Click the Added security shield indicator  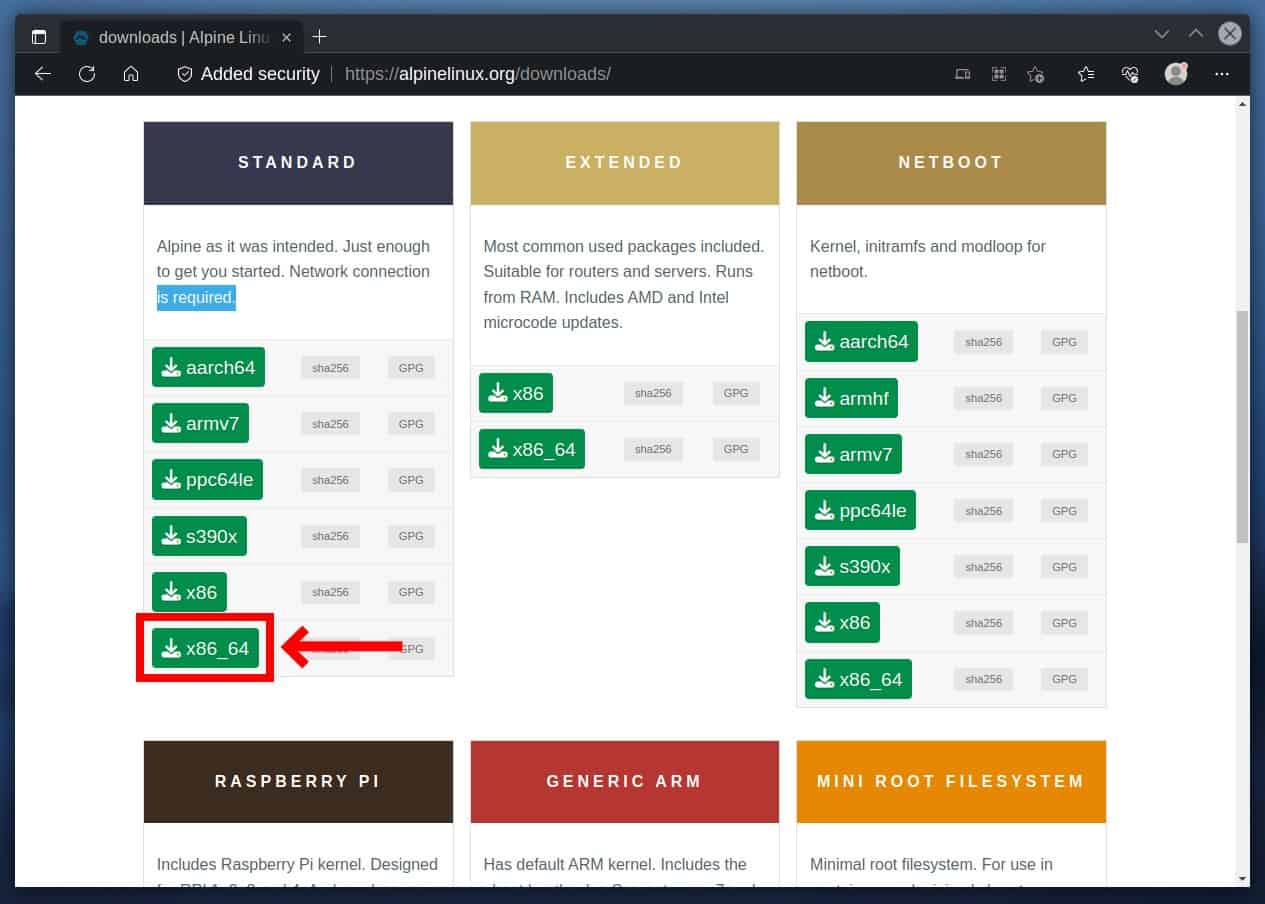point(248,74)
